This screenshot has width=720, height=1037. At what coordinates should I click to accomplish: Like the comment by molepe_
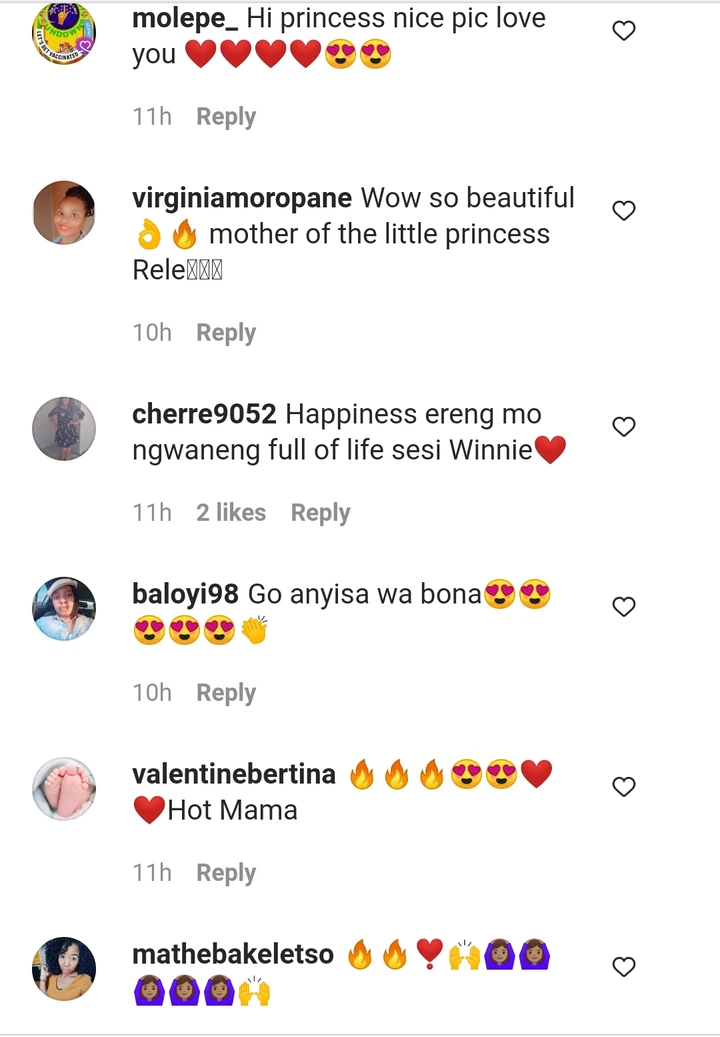click(623, 30)
